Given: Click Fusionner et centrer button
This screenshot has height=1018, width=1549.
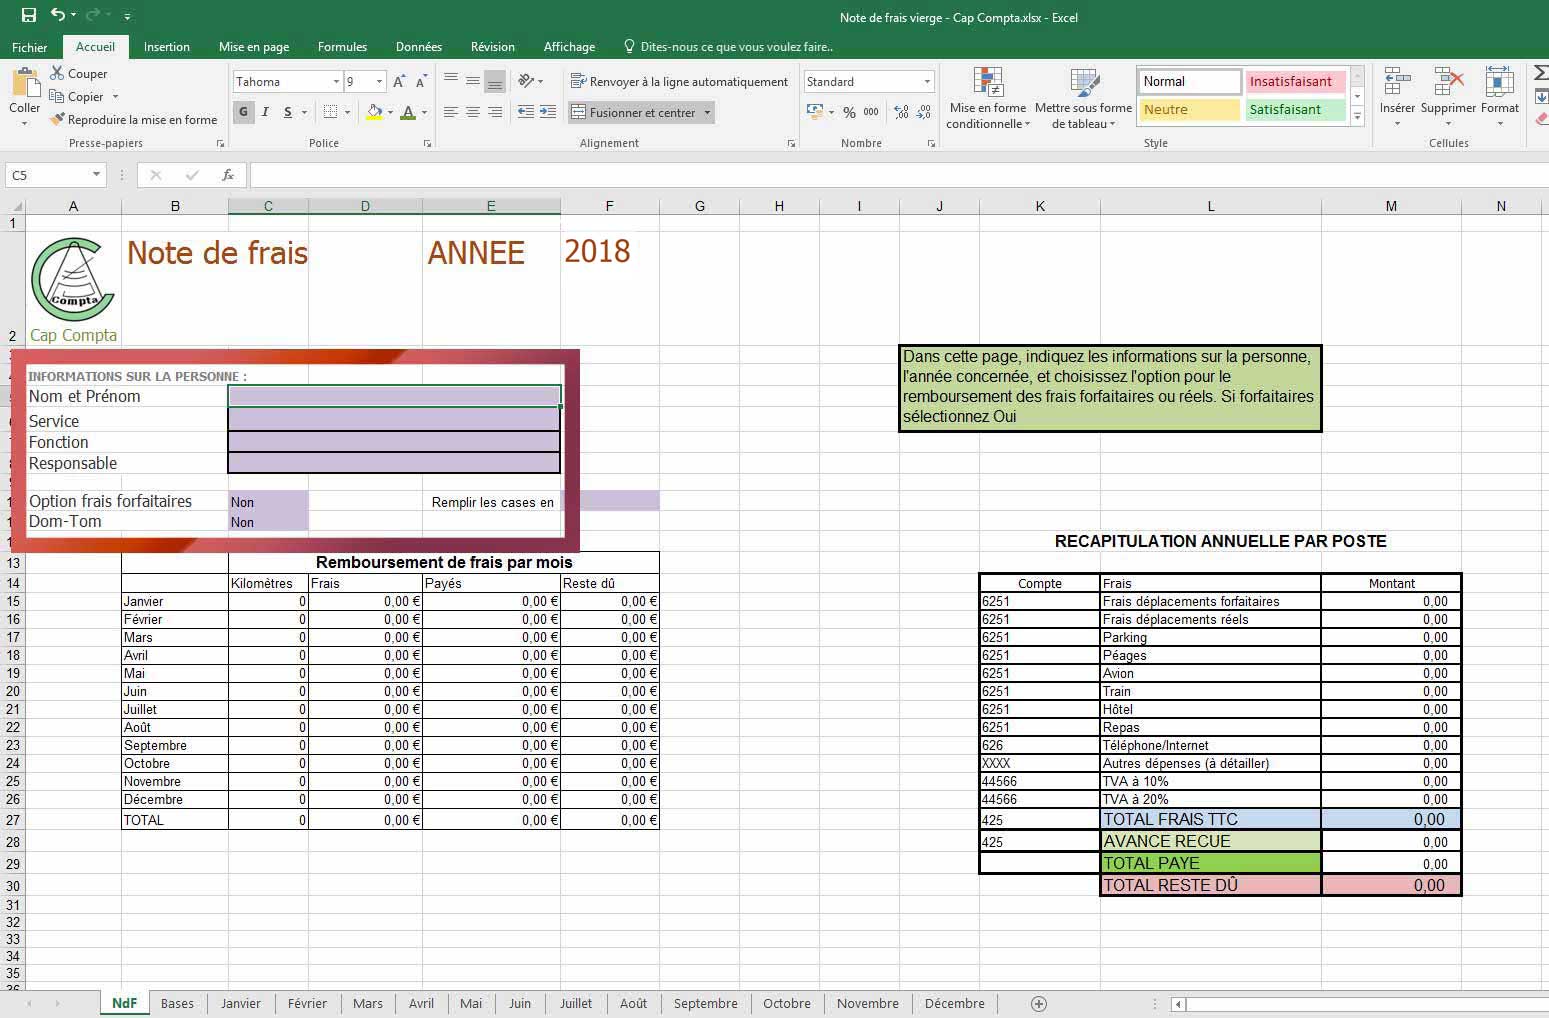Looking at the screenshot, I should pos(634,112).
